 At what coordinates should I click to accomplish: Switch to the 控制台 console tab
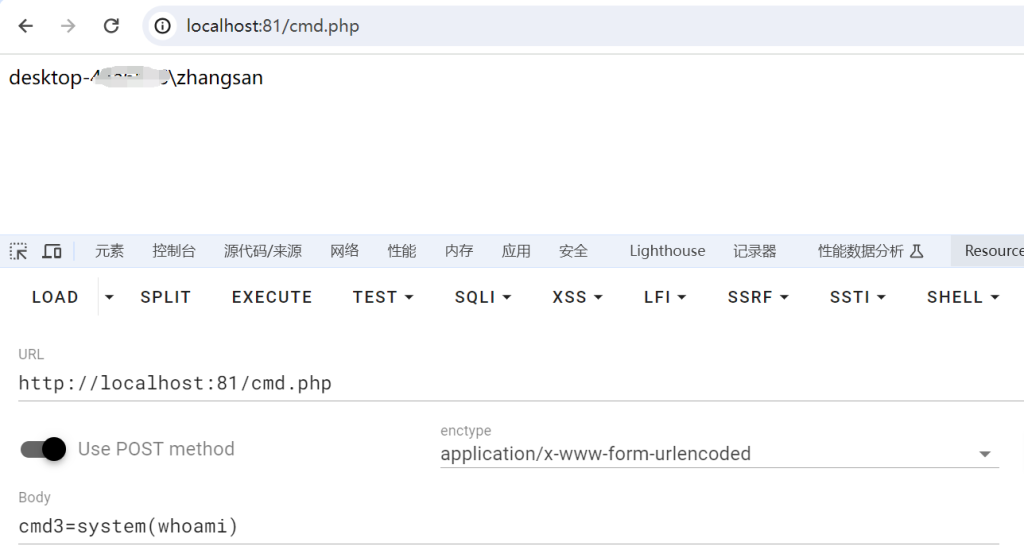tap(174, 251)
